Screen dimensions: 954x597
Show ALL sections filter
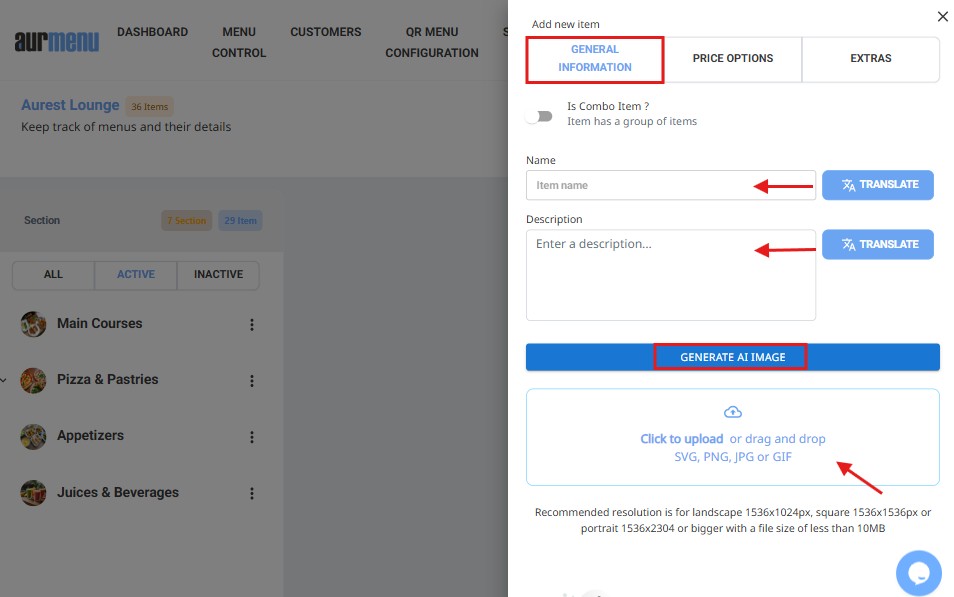point(53,275)
